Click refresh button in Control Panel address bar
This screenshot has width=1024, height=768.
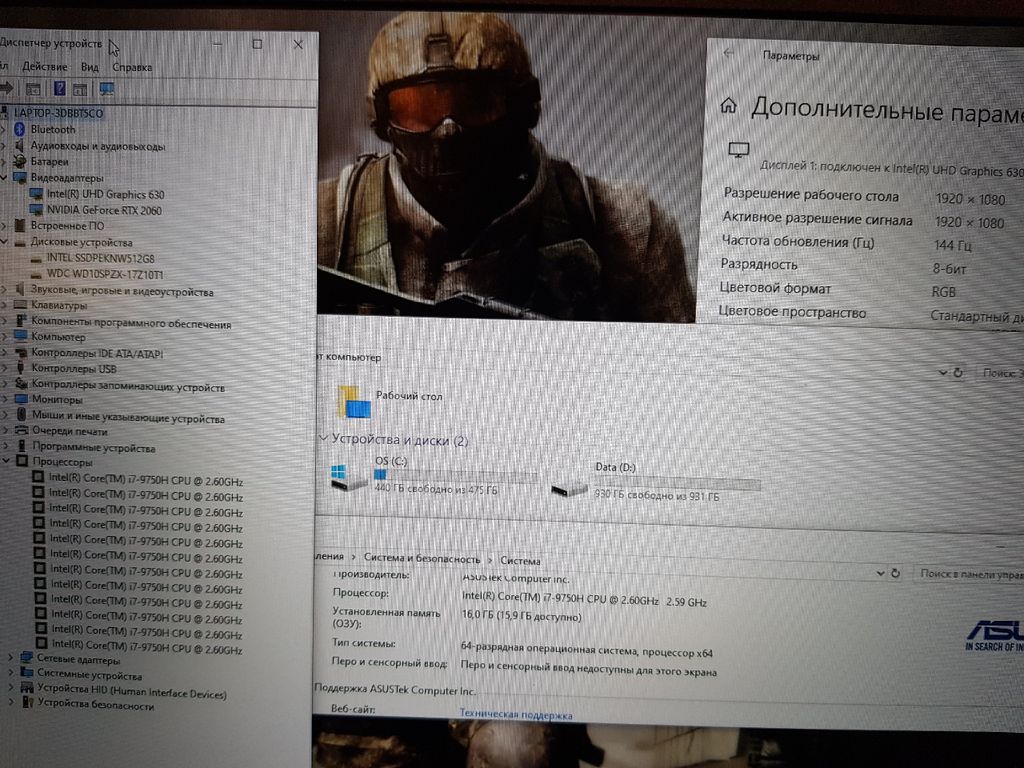[895, 574]
